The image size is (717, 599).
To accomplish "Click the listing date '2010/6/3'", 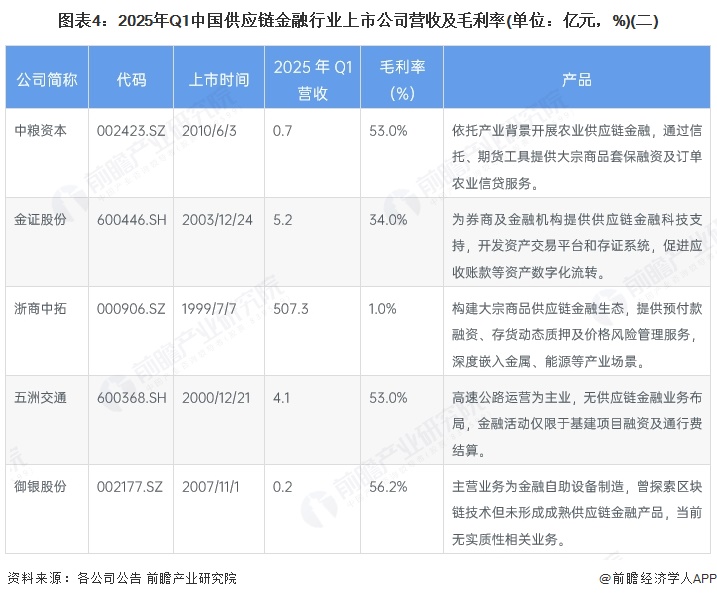I will pyautogui.click(x=209, y=131).
